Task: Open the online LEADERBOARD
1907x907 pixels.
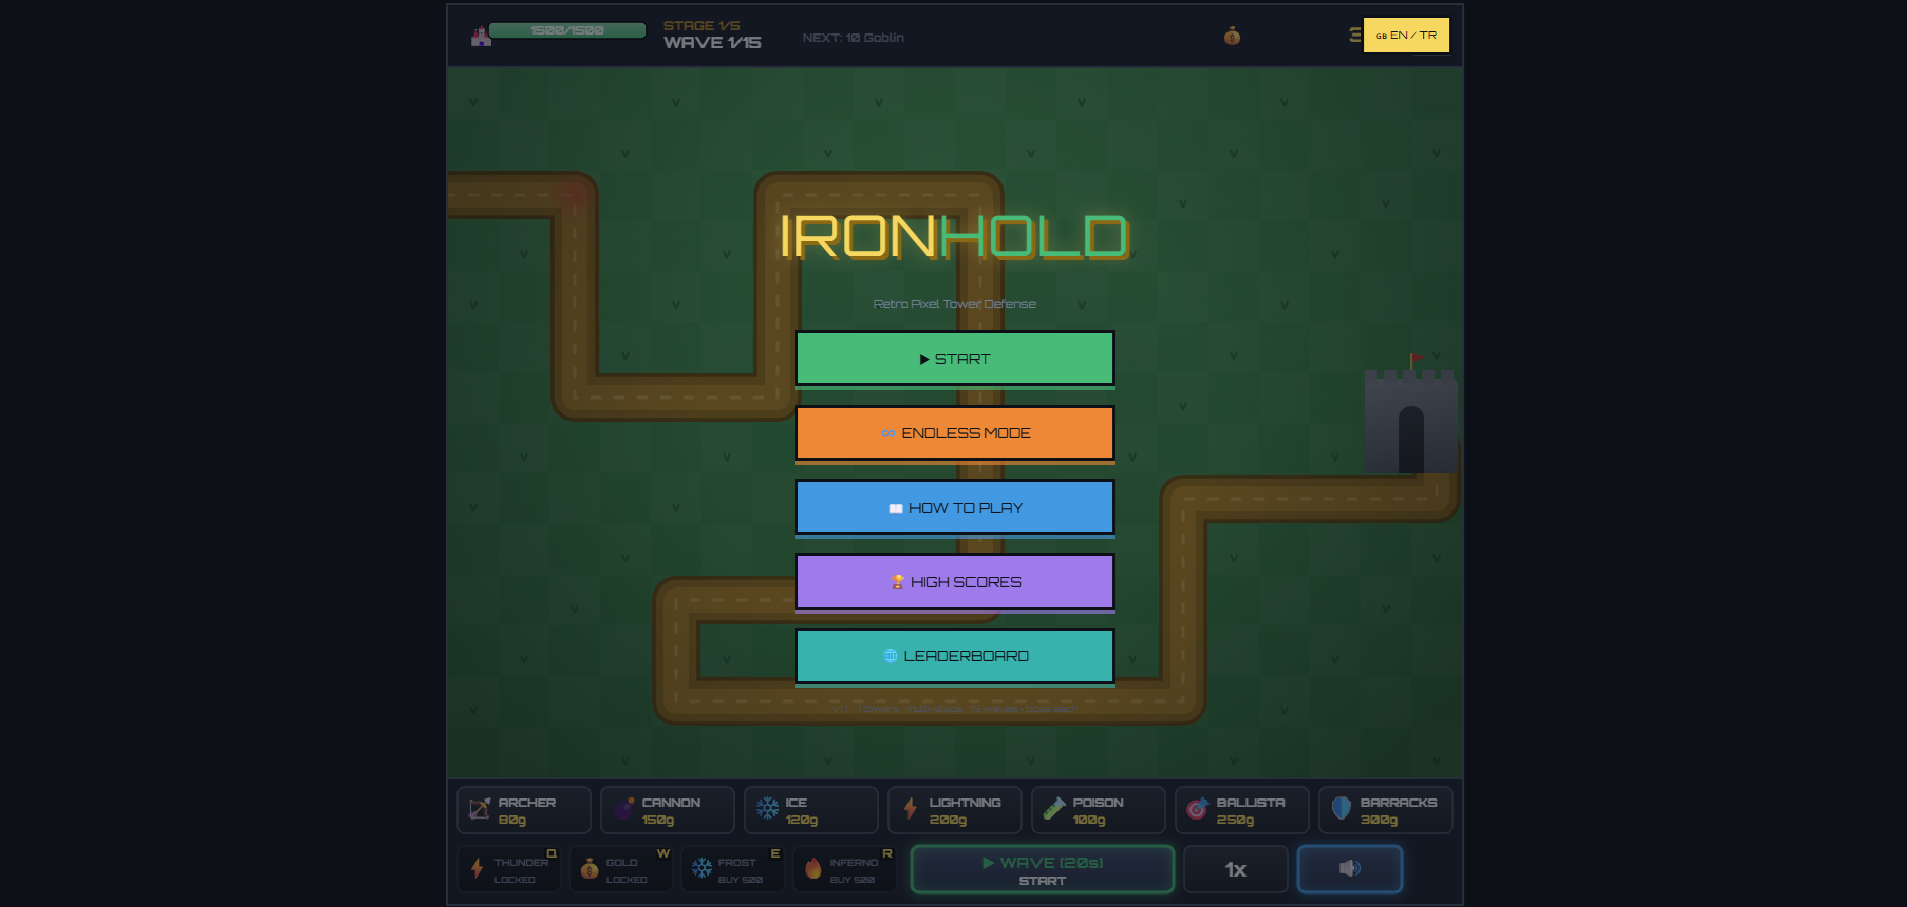Action: tap(954, 656)
